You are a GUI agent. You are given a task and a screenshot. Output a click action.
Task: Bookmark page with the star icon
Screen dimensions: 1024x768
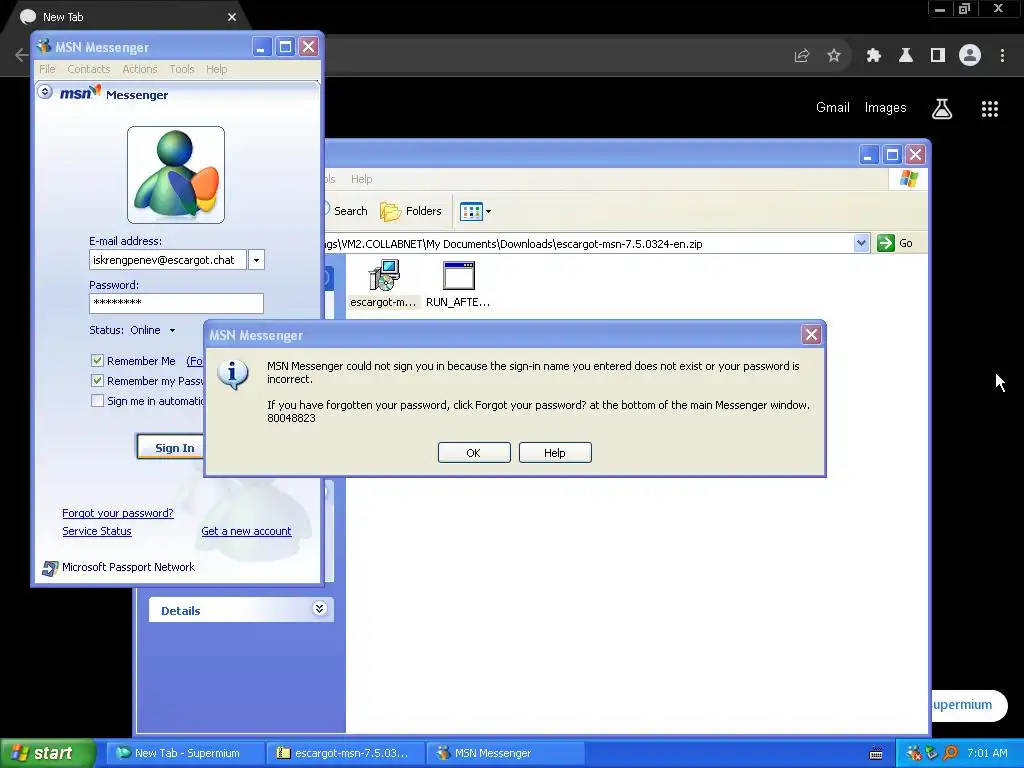pos(834,56)
